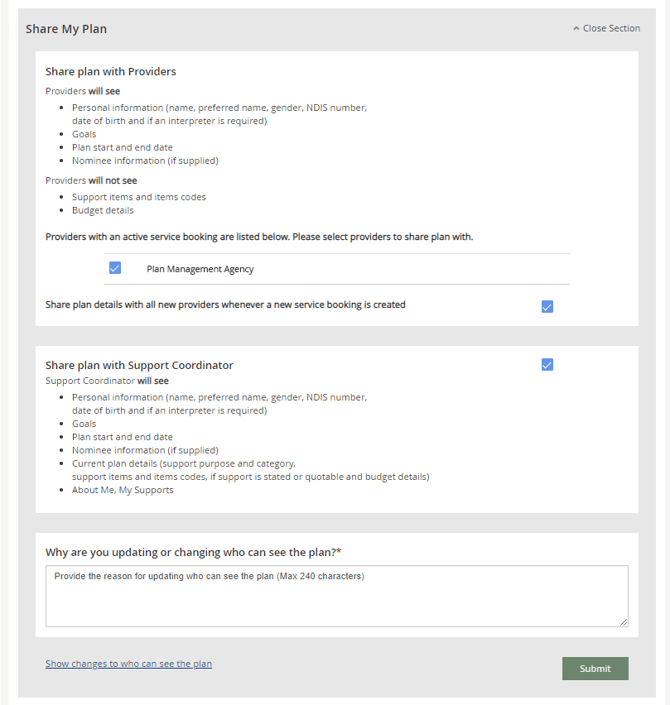Click 'Providers with an active service booking' instruction

[259, 237]
